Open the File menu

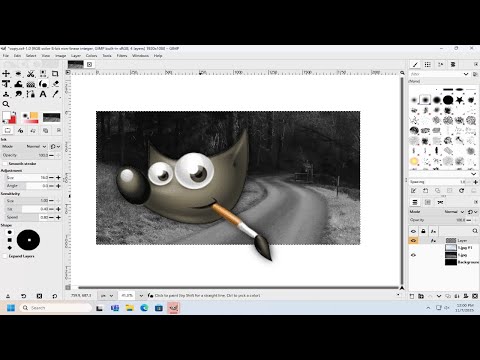[x=6, y=56]
